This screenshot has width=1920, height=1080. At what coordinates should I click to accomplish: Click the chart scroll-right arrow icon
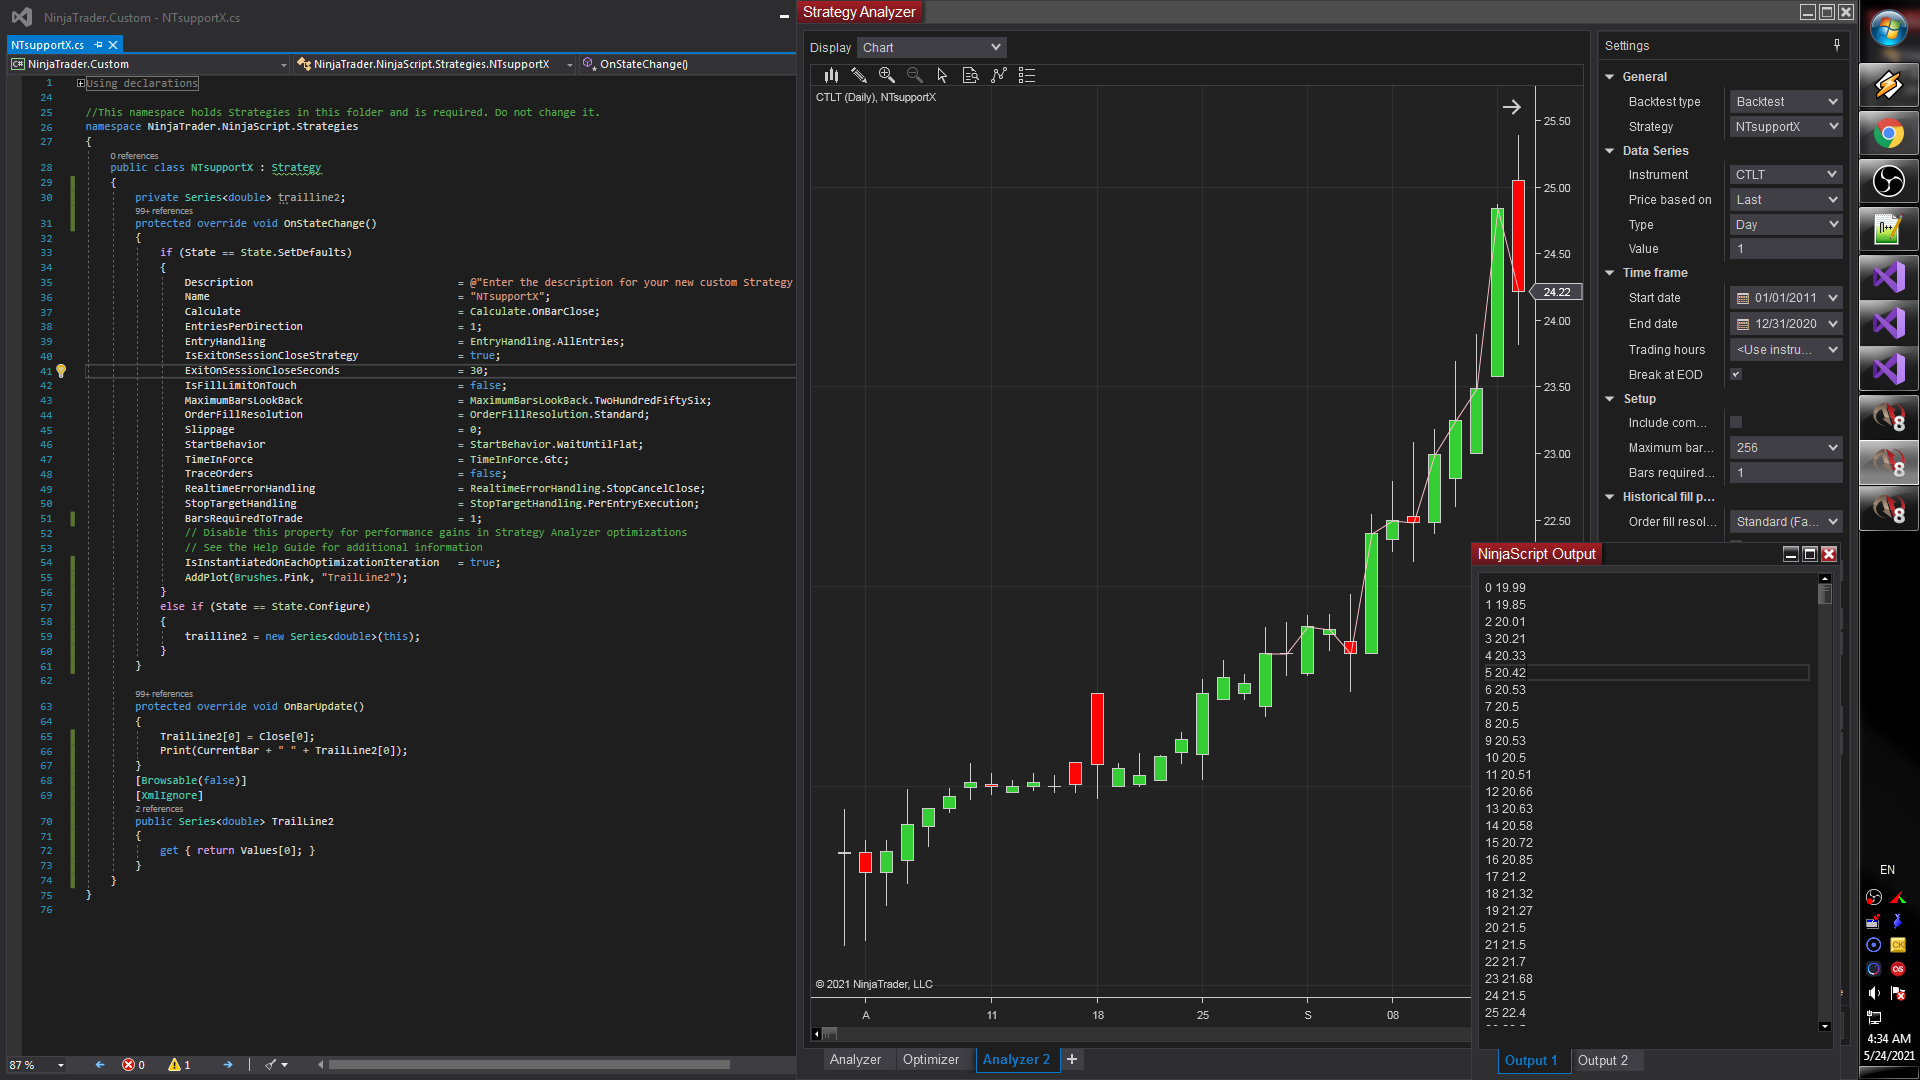pos(1511,107)
